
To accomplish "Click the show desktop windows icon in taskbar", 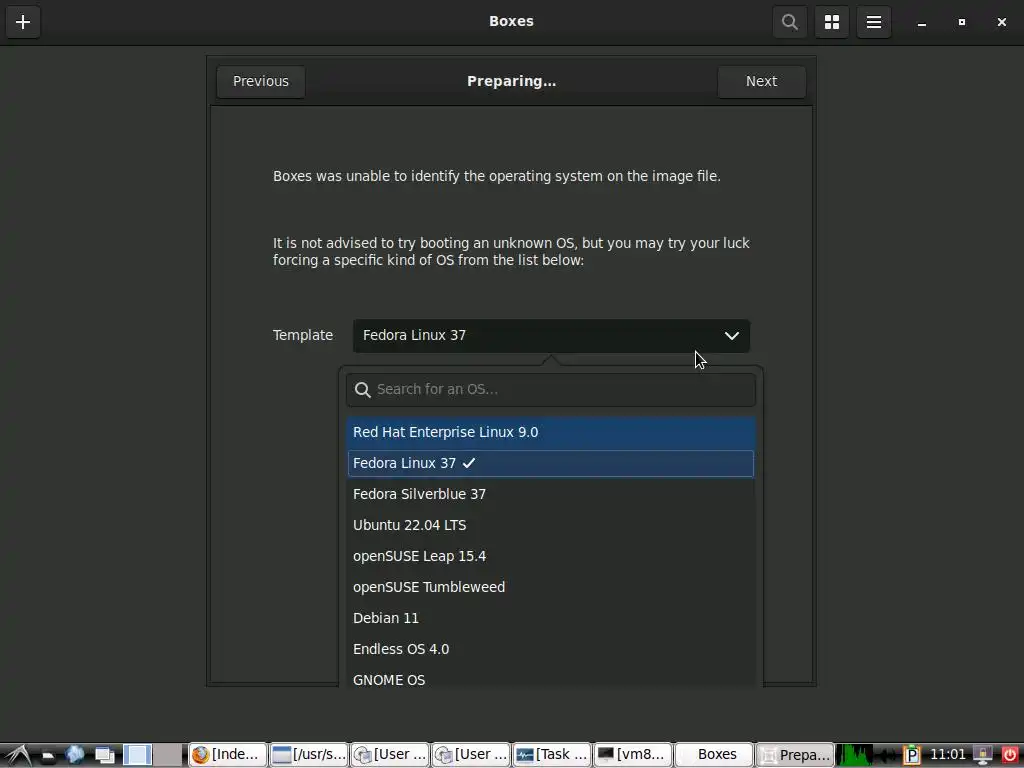I will [x=104, y=756].
